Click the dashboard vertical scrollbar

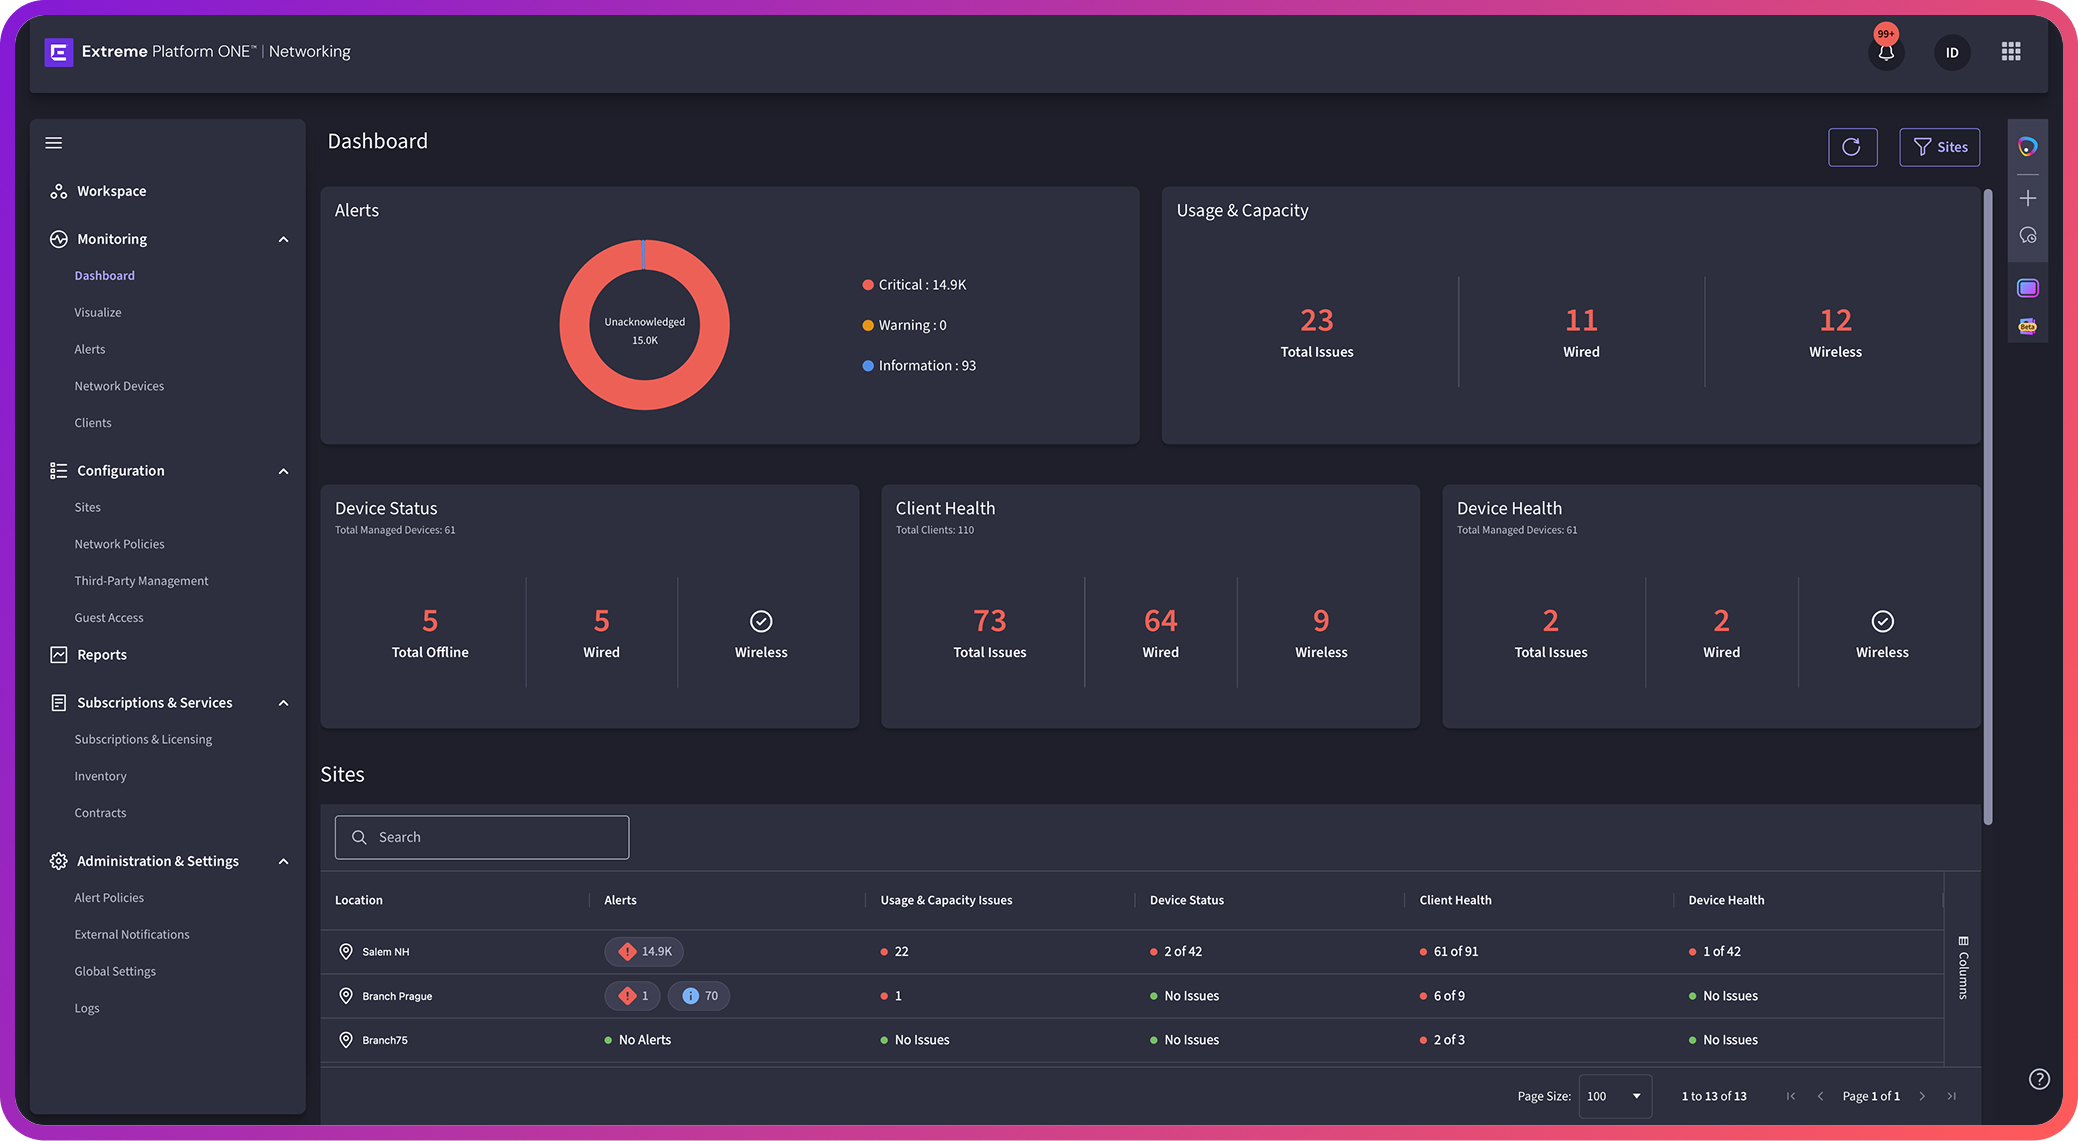point(1988,507)
